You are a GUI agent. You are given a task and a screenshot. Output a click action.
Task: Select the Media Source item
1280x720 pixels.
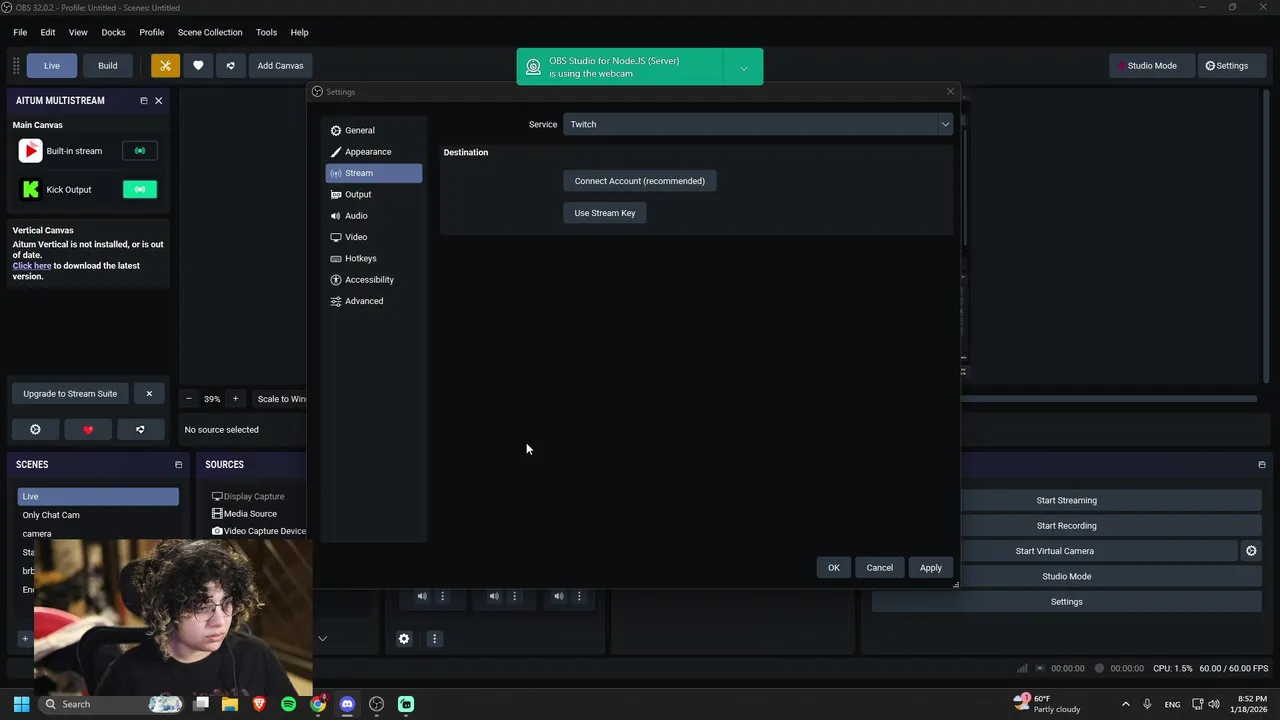coord(250,514)
